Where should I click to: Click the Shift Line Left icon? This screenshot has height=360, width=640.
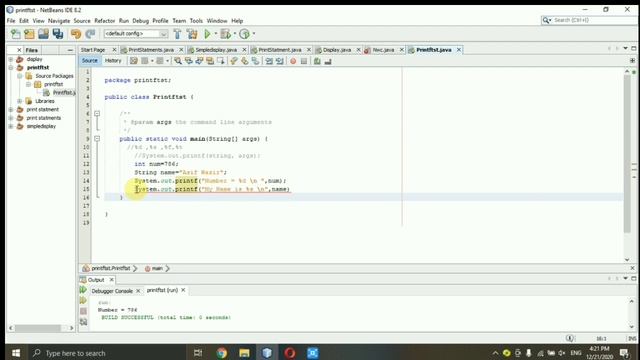click(x=269, y=61)
